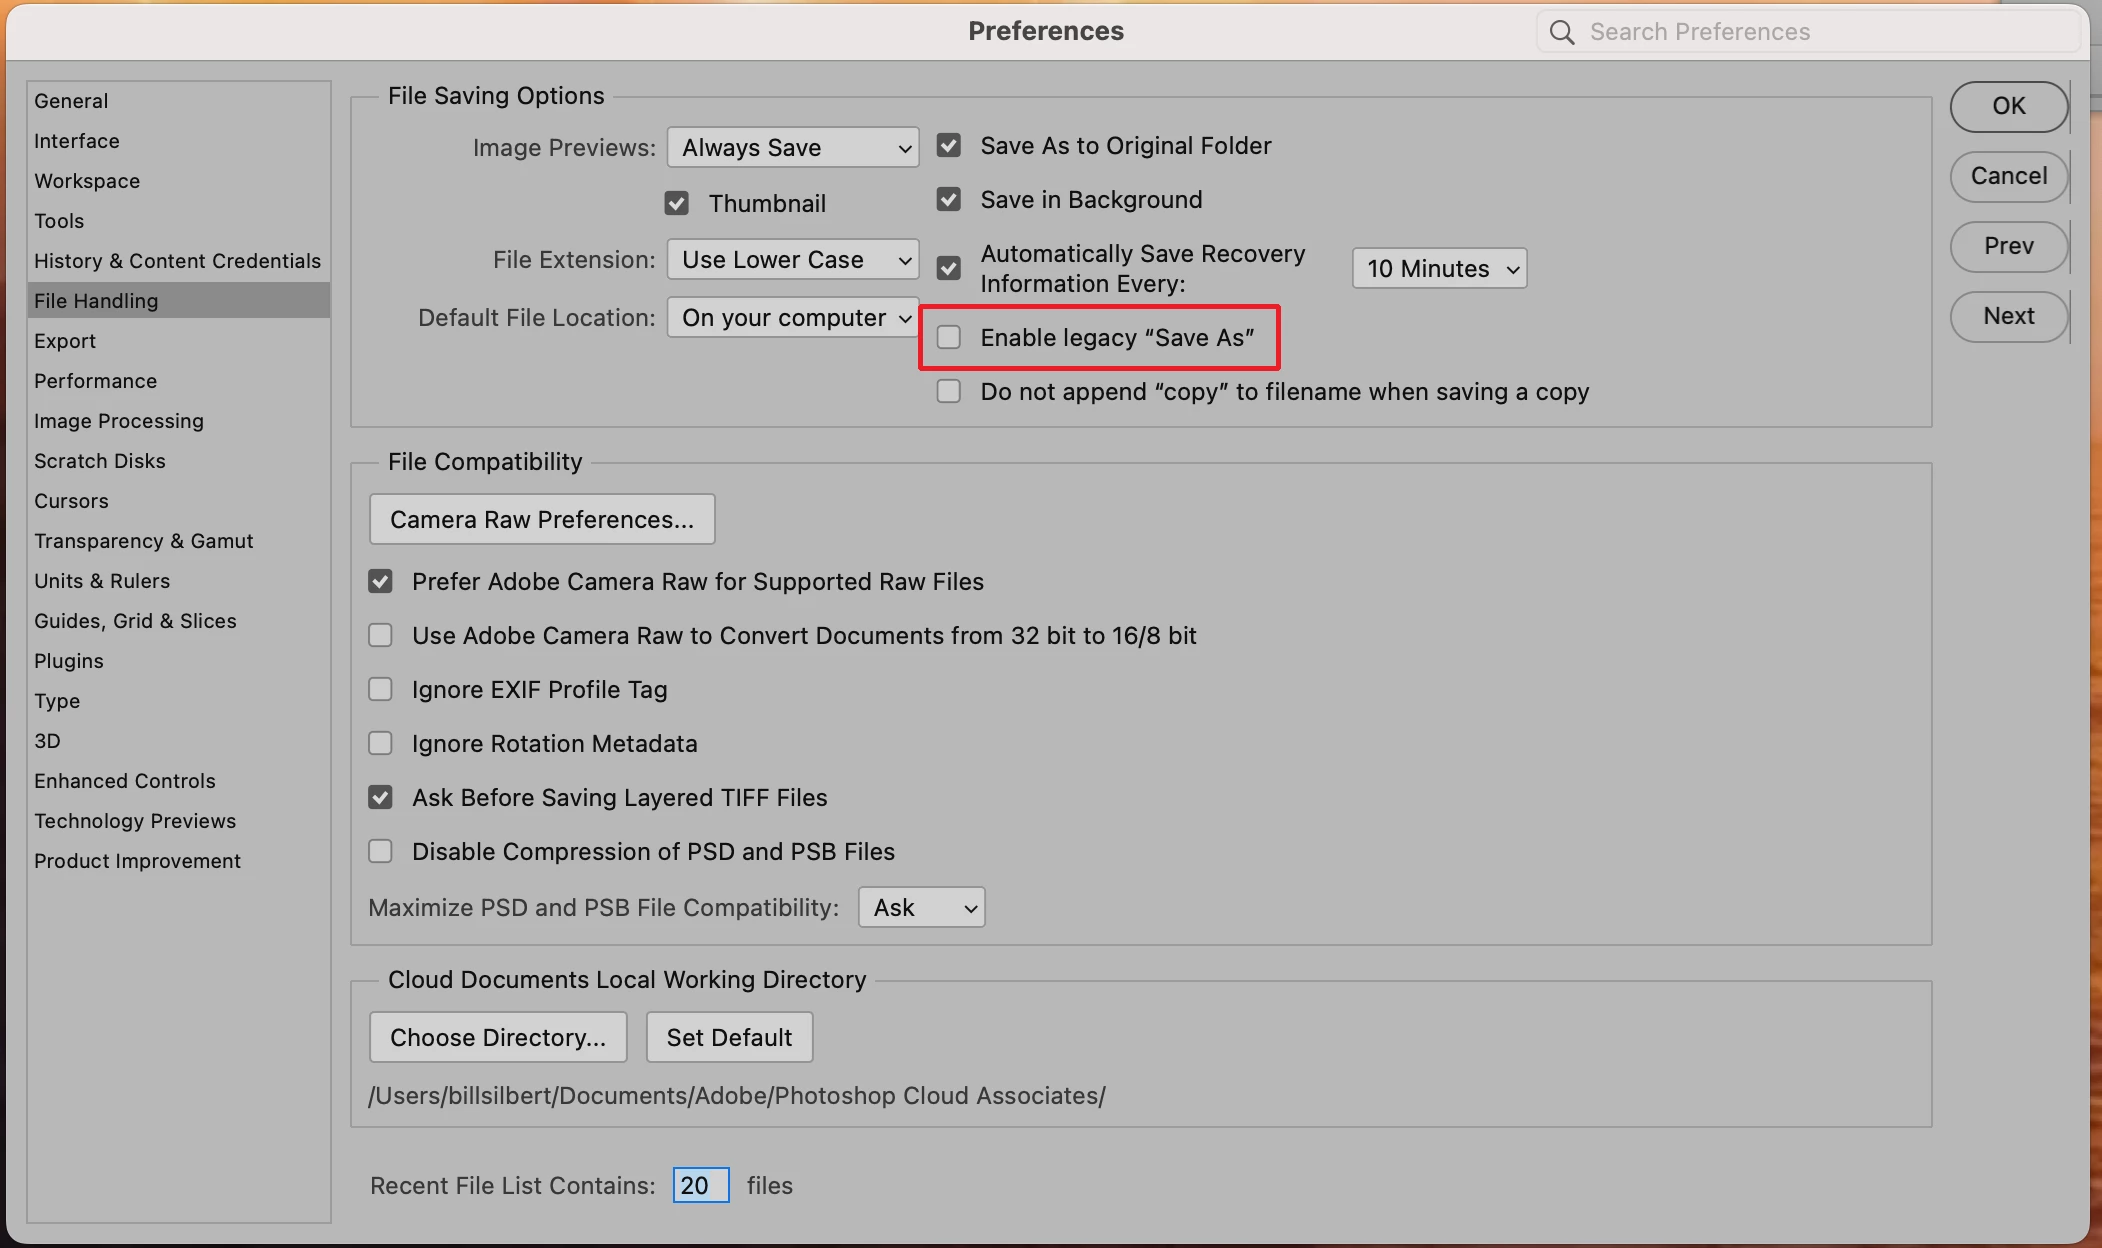
Task: Open the Export preferences section
Action: [65, 341]
